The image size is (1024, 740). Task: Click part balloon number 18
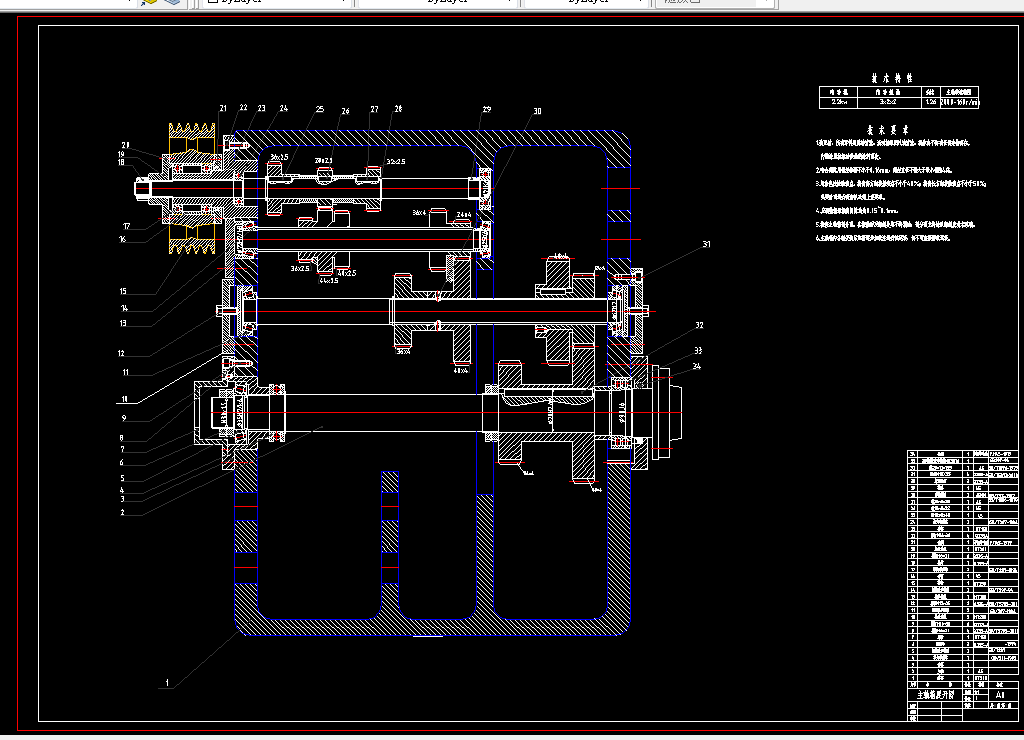point(121,163)
